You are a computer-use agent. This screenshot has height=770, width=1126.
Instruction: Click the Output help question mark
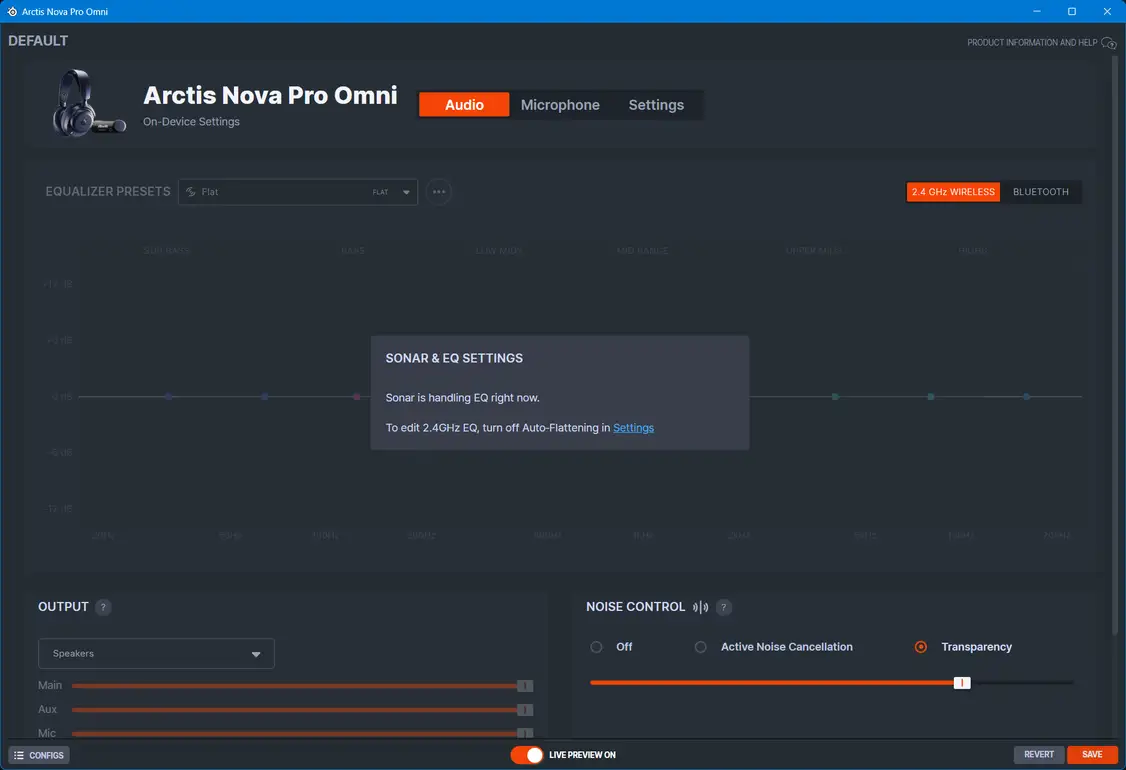click(103, 607)
